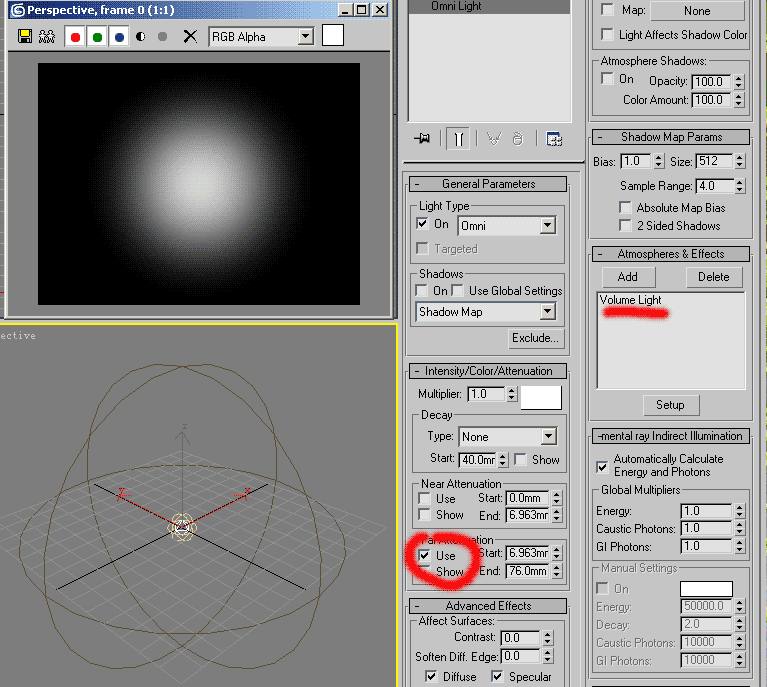
Task: Toggle Absolute Map Bias checkbox
Action: tap(625, 208)
